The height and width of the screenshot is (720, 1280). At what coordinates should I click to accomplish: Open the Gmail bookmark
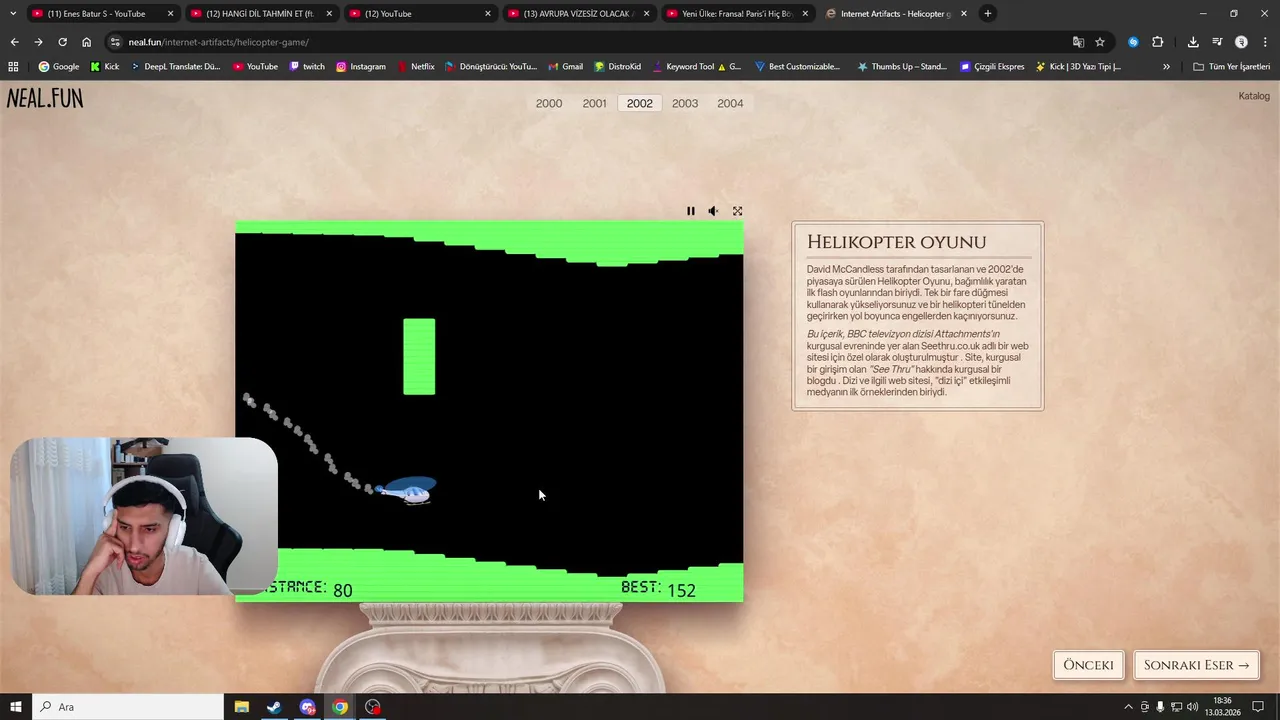(566, 66)
